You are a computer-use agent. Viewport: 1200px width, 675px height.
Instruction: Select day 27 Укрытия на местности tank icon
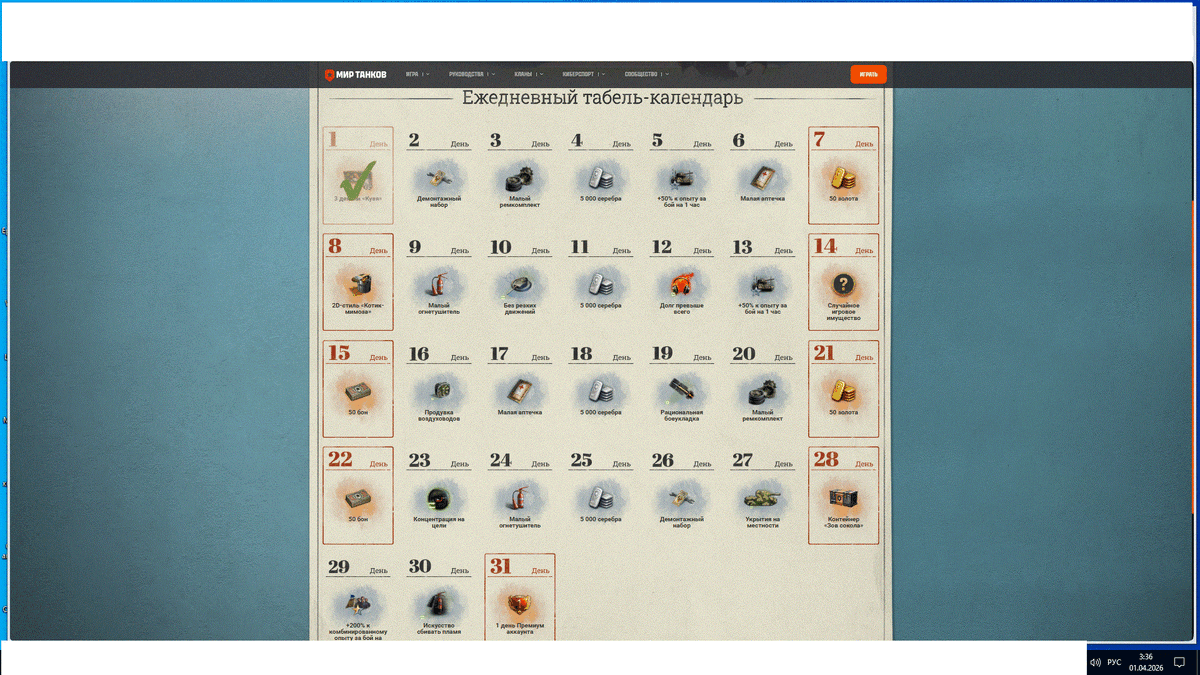pos(763,497)
